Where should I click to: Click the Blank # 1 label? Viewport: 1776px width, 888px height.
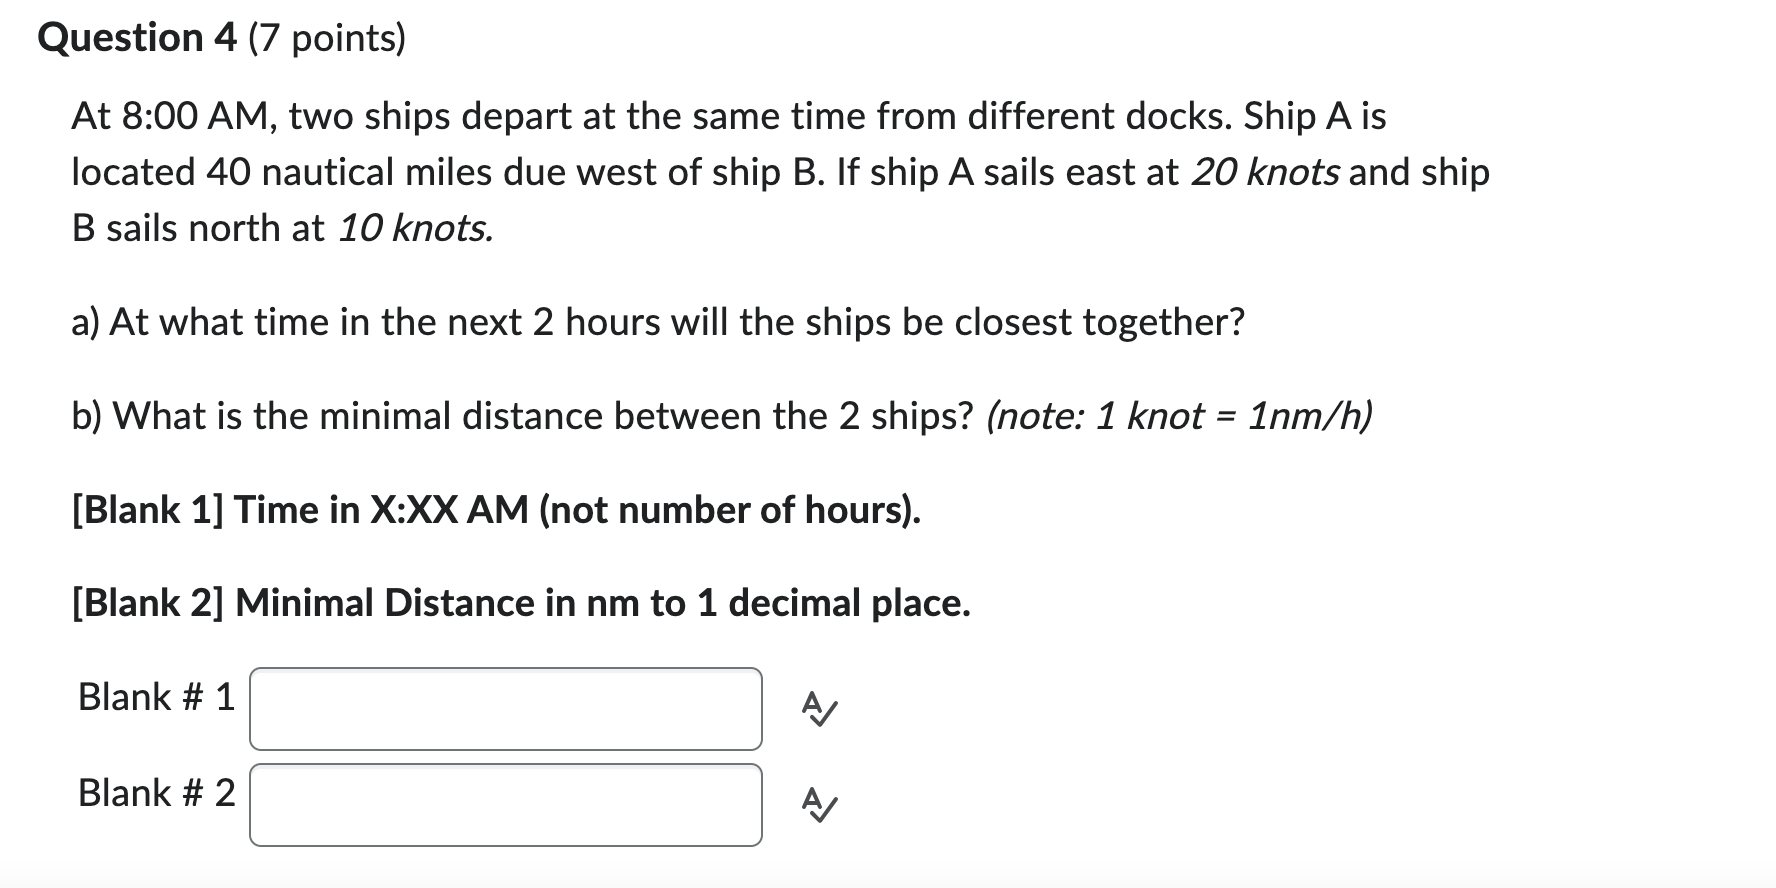tap(155, 697)
